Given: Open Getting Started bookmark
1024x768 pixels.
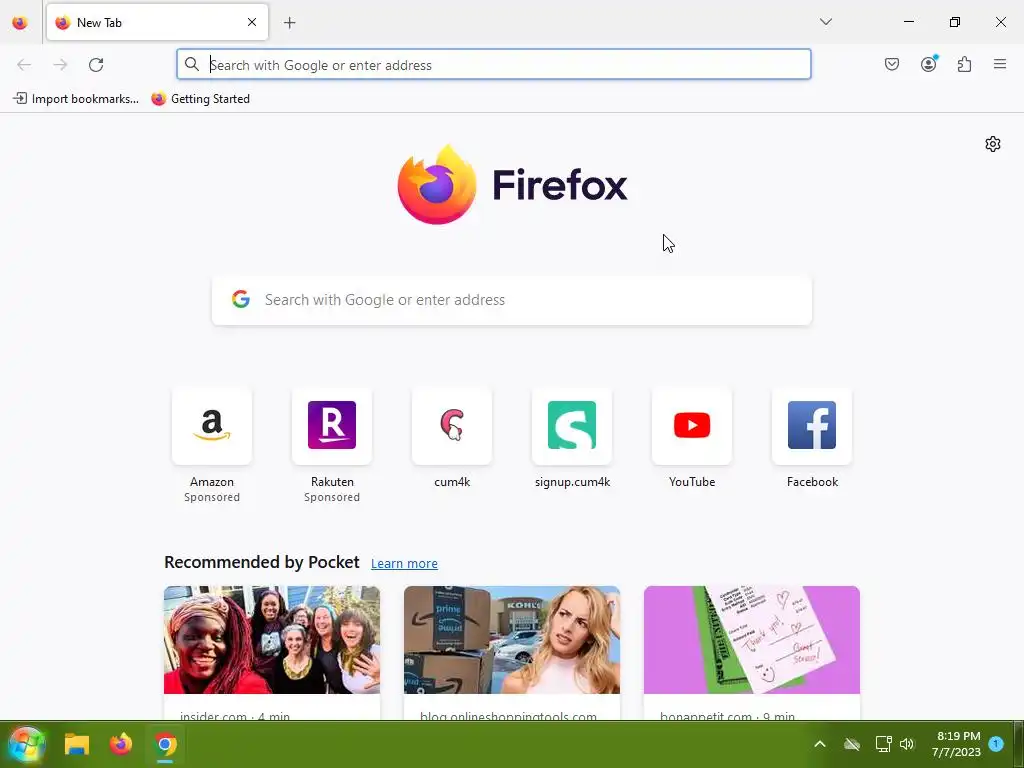Looking at the screenshot, I should point(200,99).
